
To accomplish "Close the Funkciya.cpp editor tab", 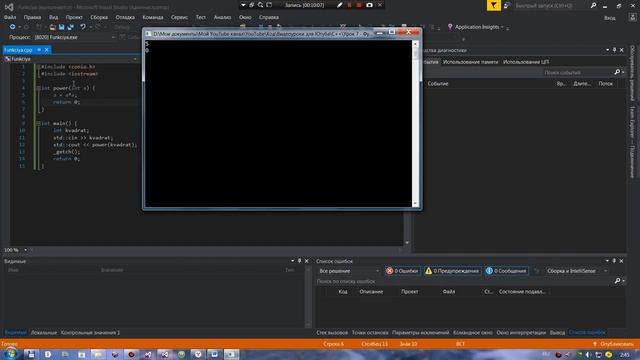I will pyautogui.click(x=47, y=50).
